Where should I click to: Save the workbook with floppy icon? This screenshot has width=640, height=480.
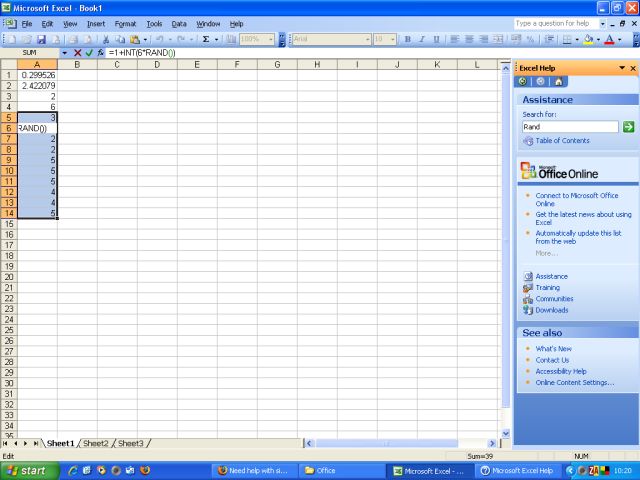coord(41,39)
